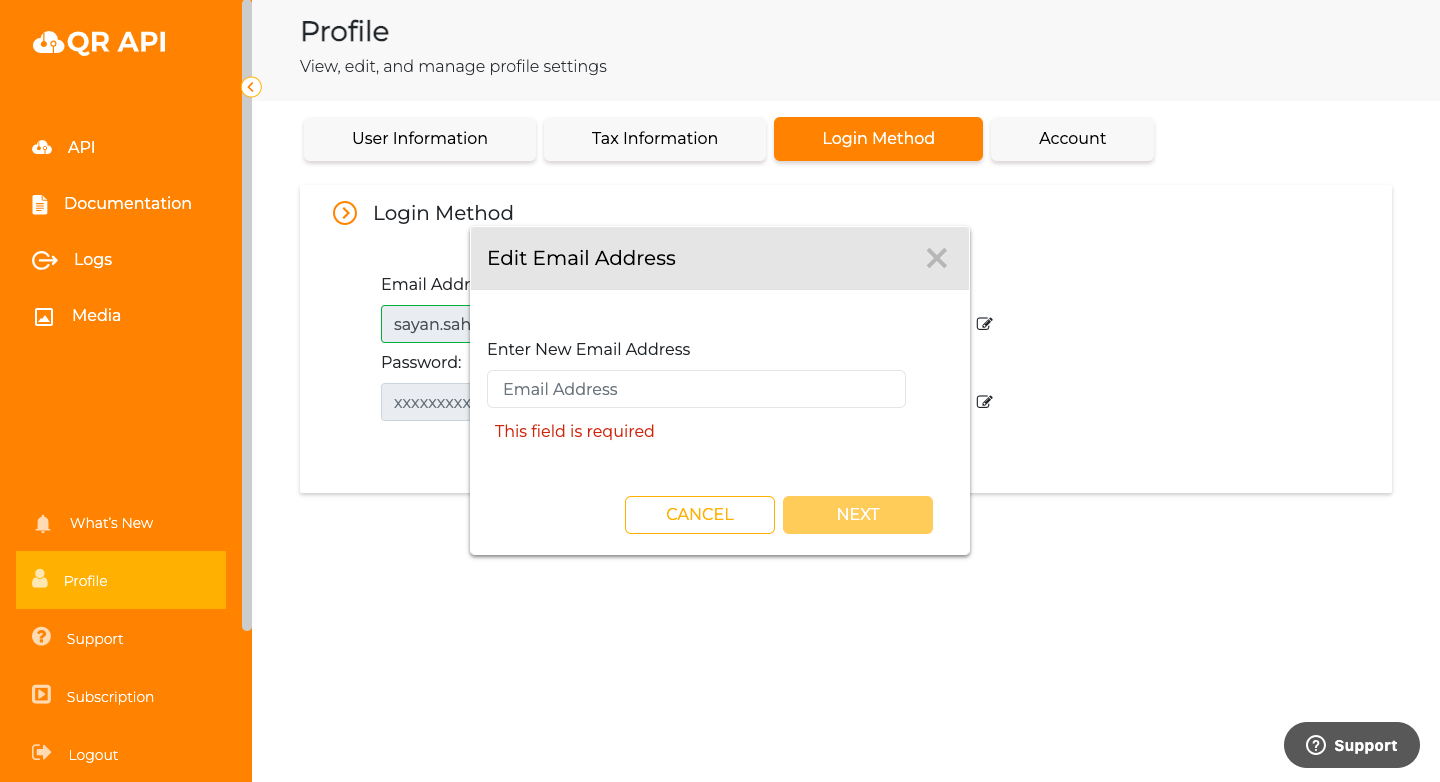Open the API cloud icon in sidebar
The width and height of the screenshot is (1440, 782).
pyautogui.click(x=42, y=147)
